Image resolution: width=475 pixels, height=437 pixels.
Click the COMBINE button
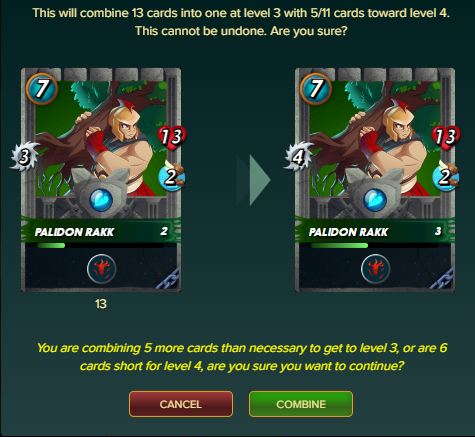(x=301, y=404)
